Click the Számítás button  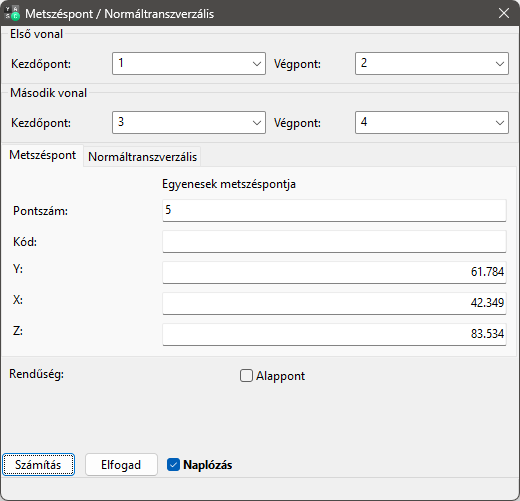point(38,465)
